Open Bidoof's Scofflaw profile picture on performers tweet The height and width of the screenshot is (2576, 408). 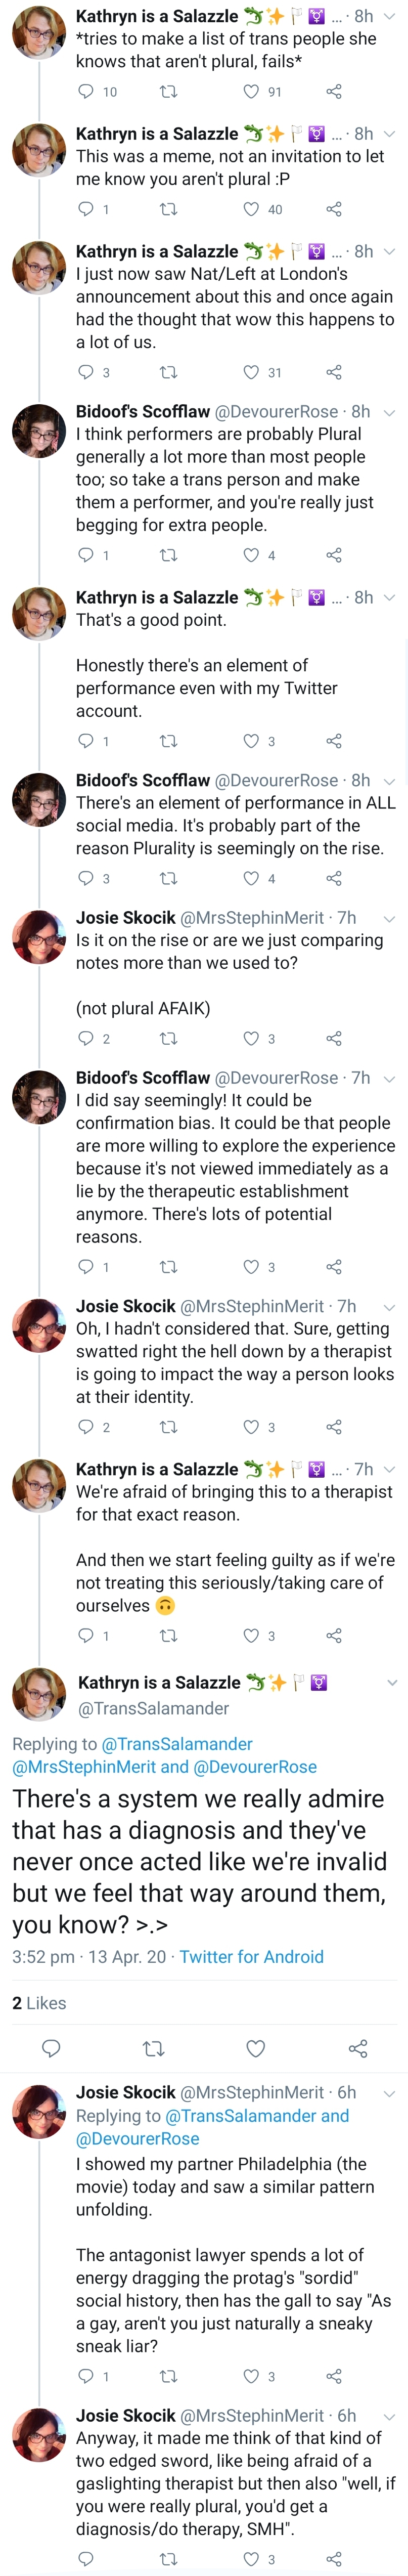(39, 431)
